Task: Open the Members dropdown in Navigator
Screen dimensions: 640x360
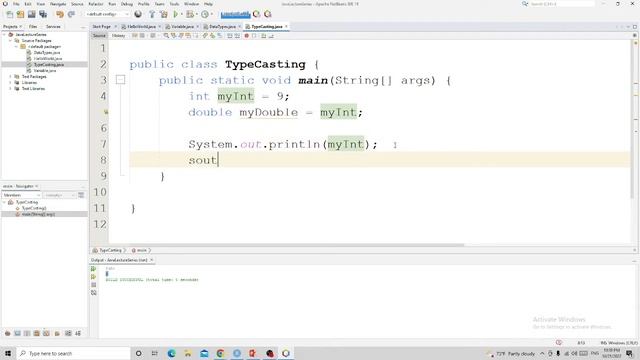Action: click(22, 196)
